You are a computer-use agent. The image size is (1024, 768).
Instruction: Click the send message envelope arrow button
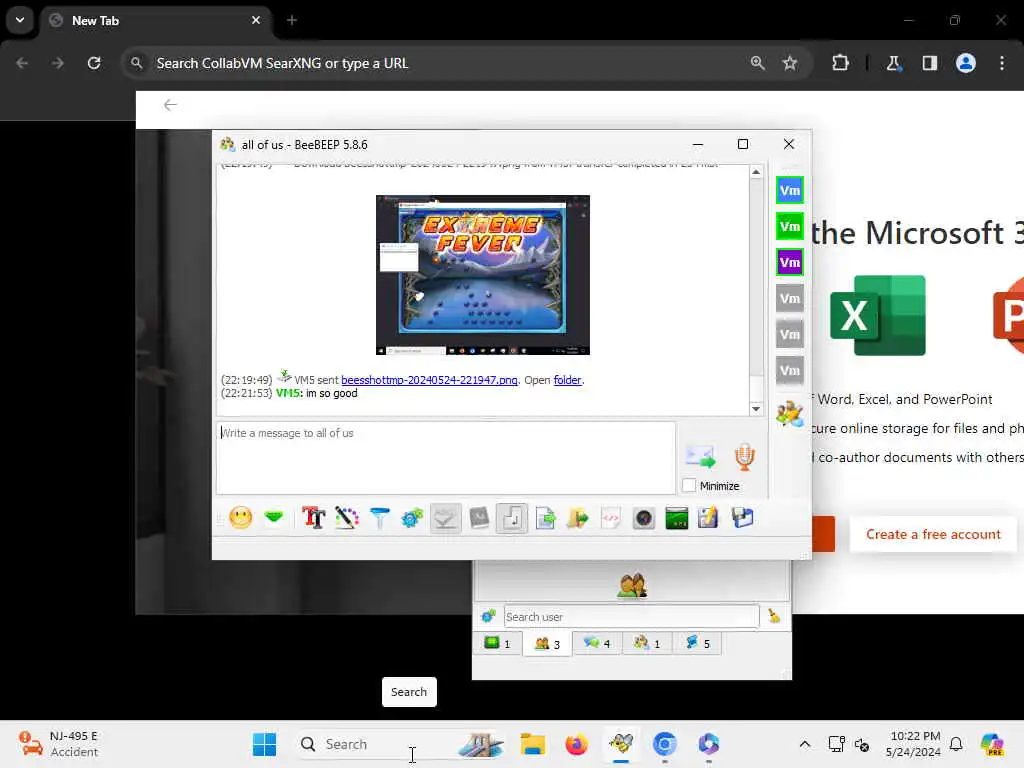tap(700, 456)
